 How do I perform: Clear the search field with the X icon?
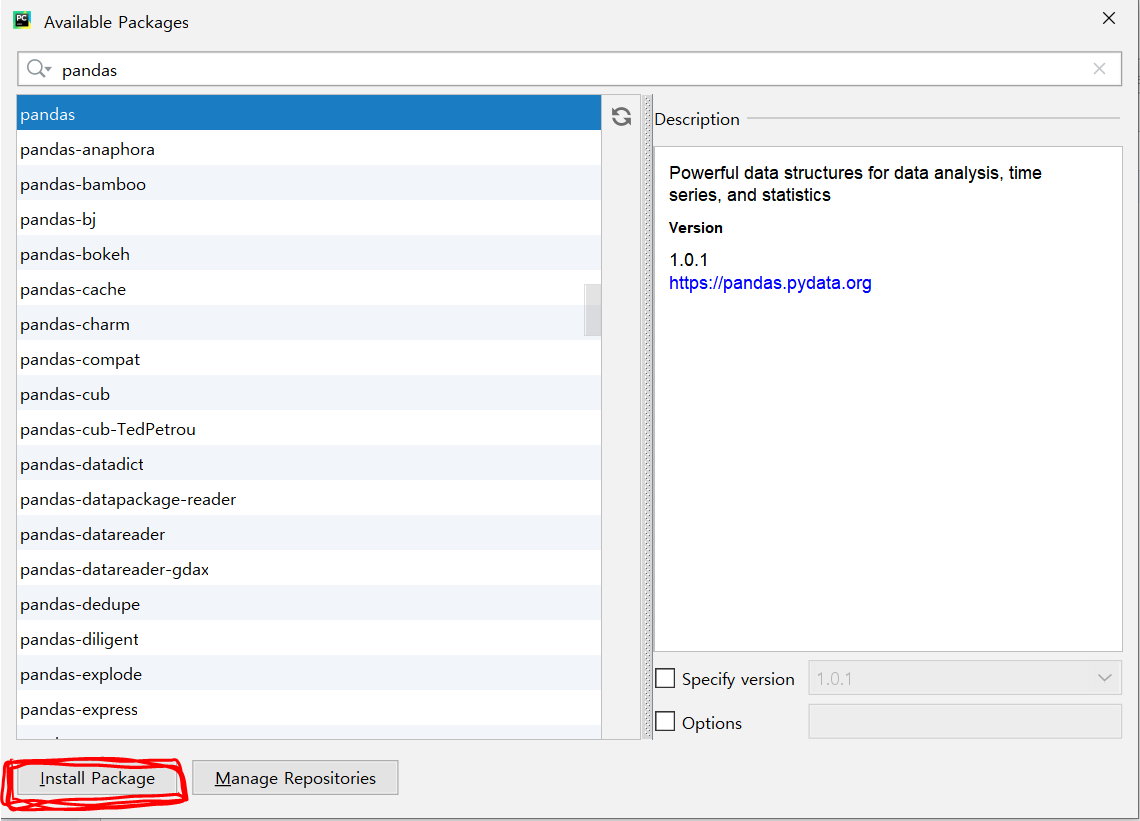click(x=1099, y=69)
